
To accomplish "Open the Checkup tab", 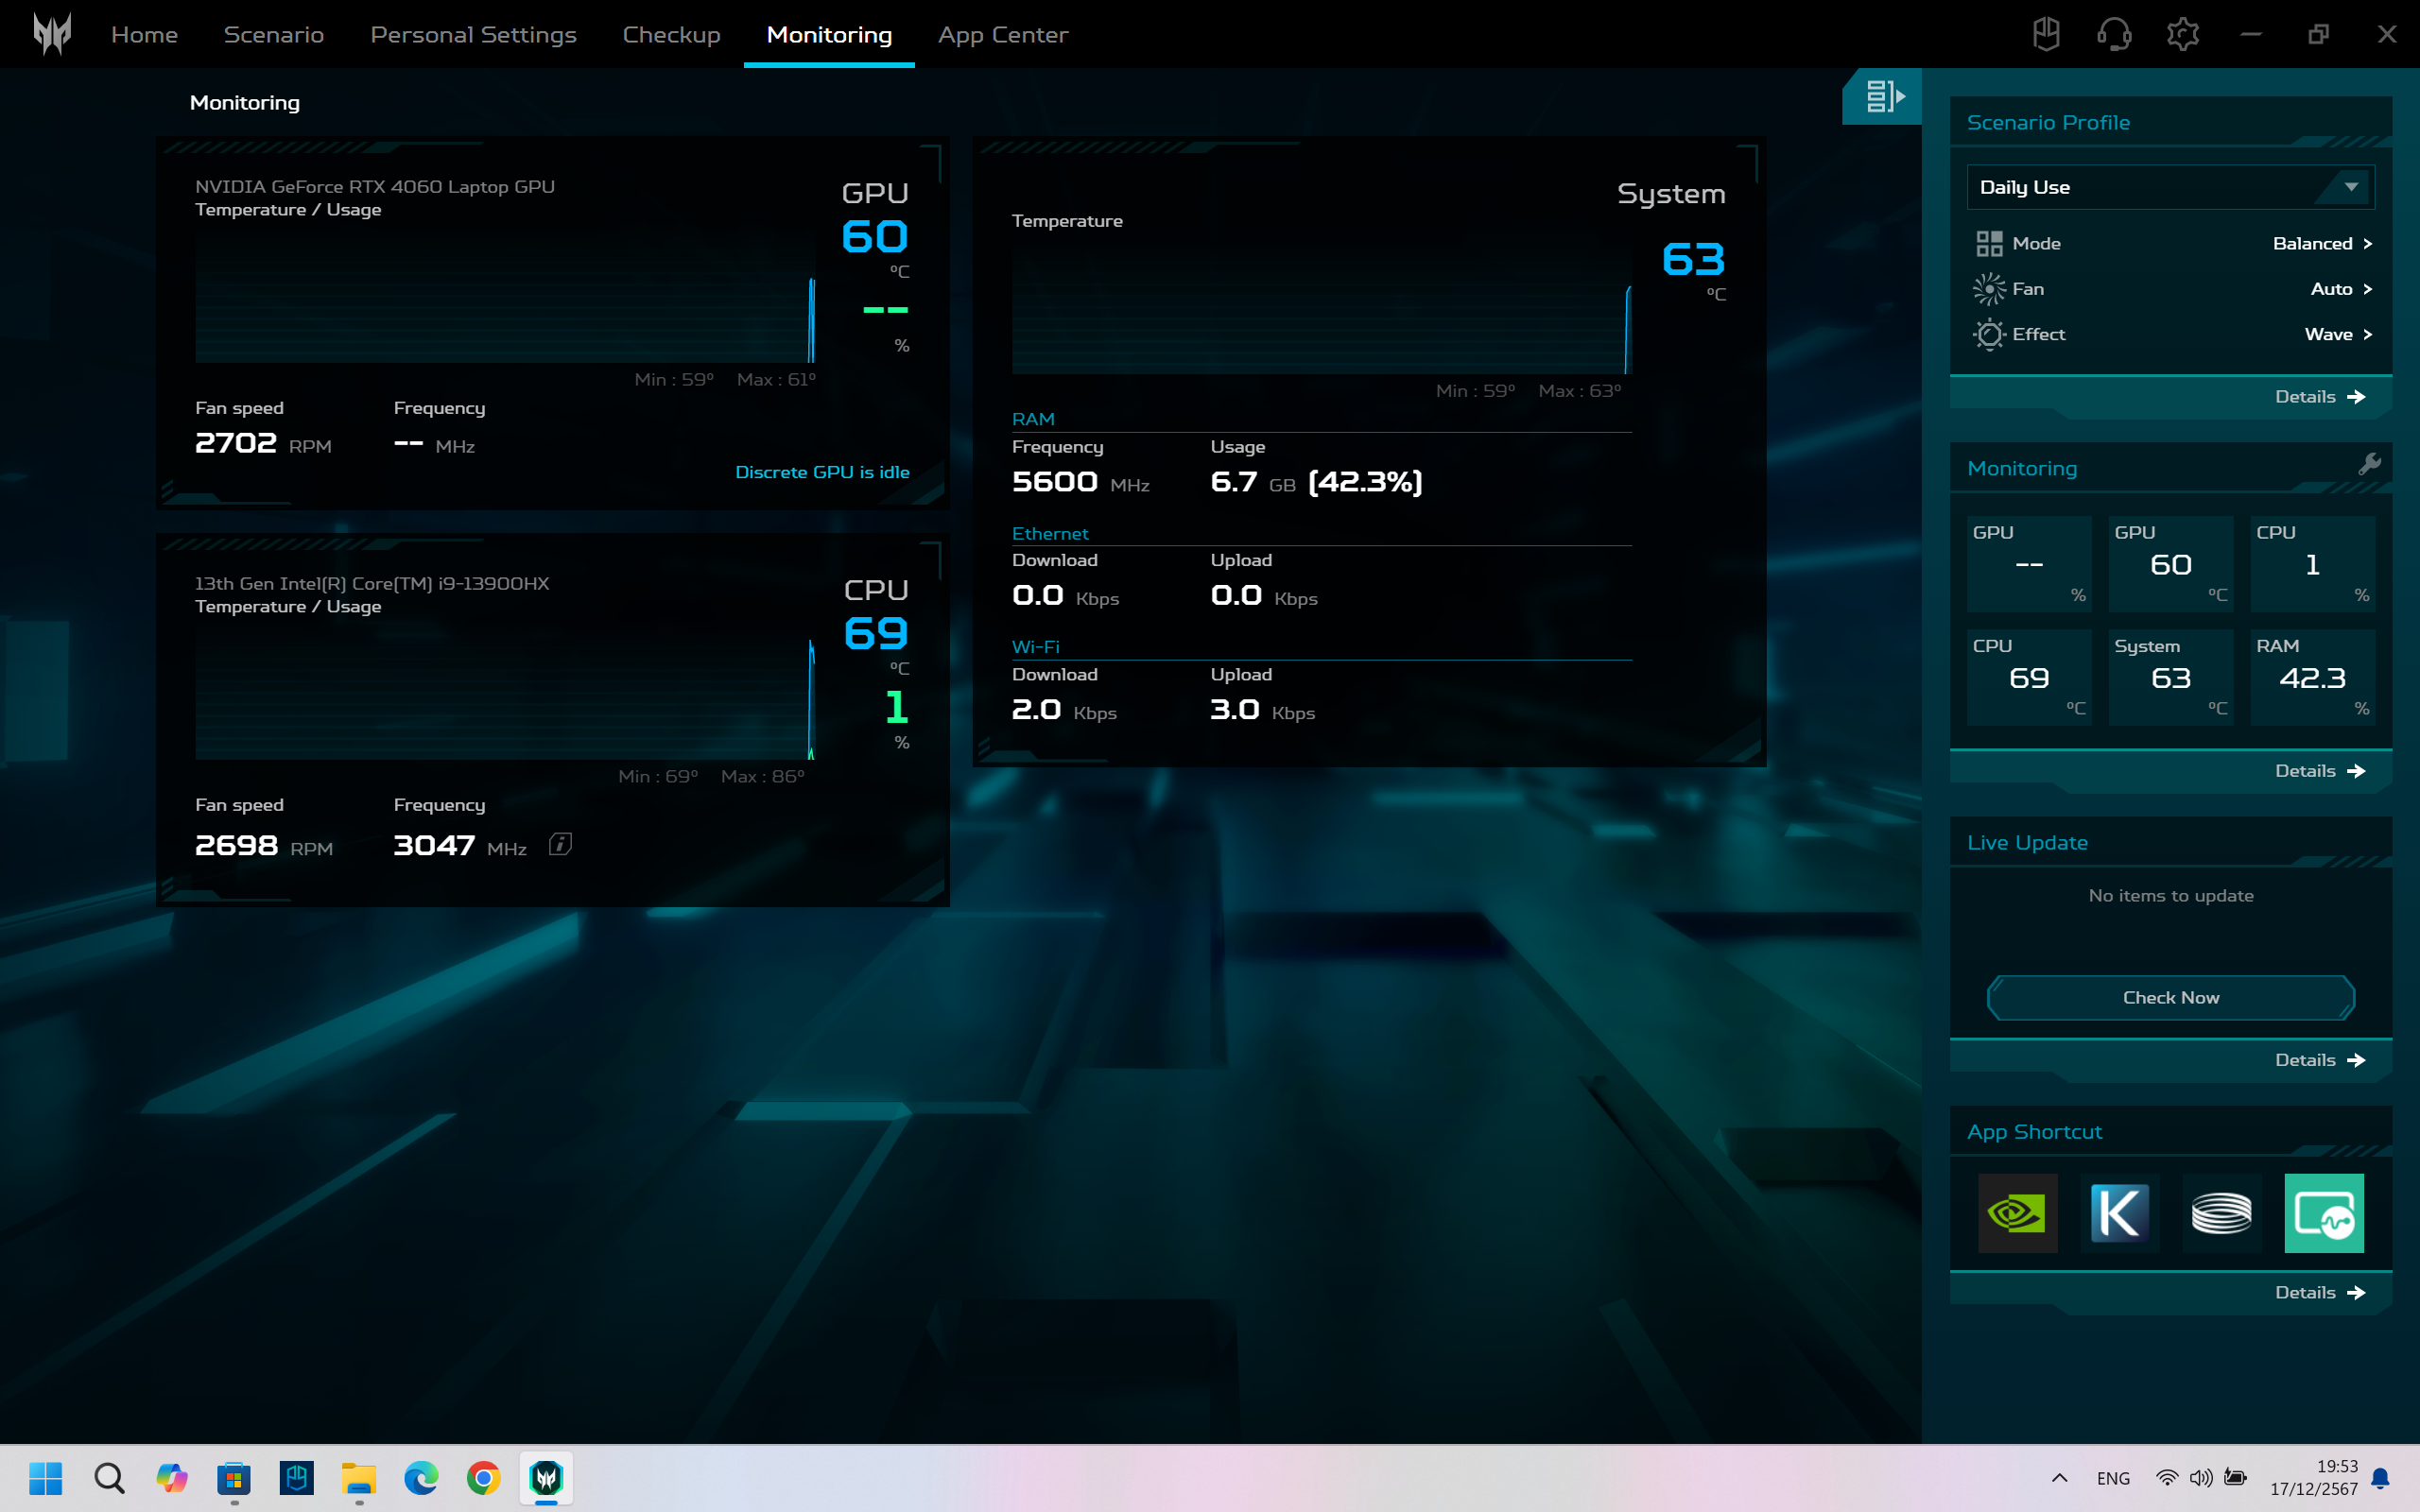I will pyautogui.click(x=671, y=34).
